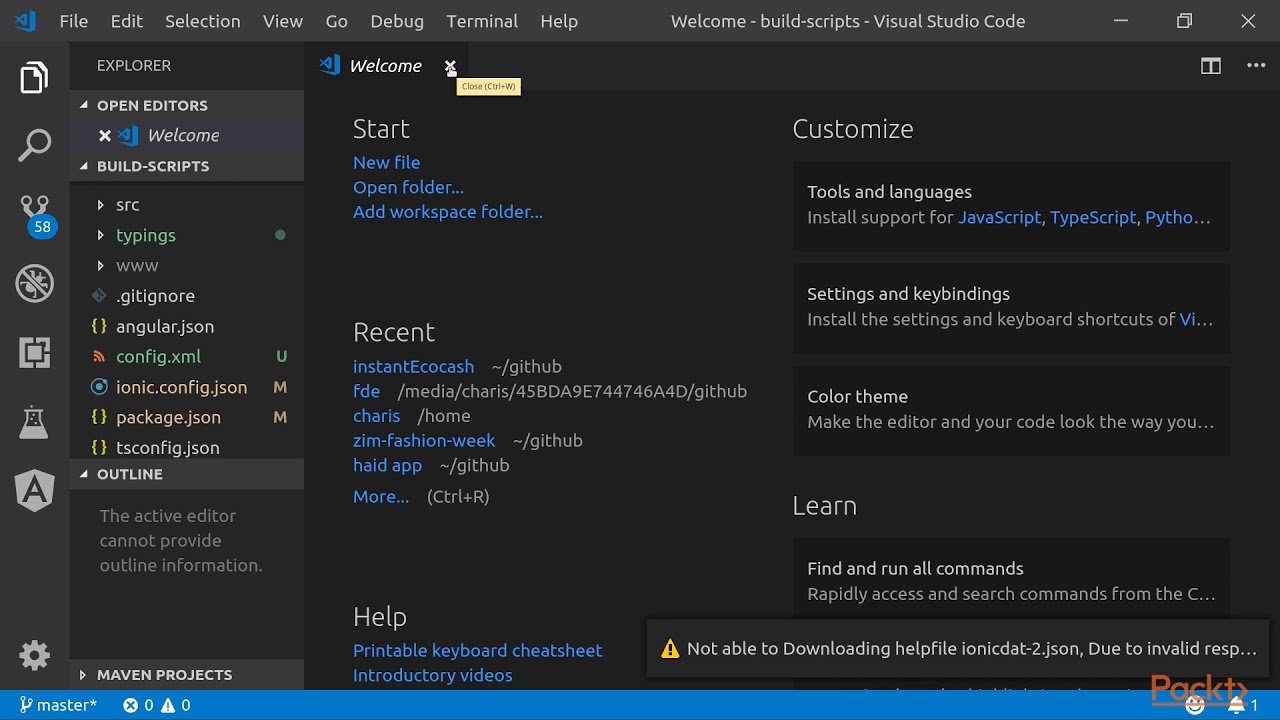1280x720 pixels.
Task: Open package.json in the explorer
Action: (168, 418)
